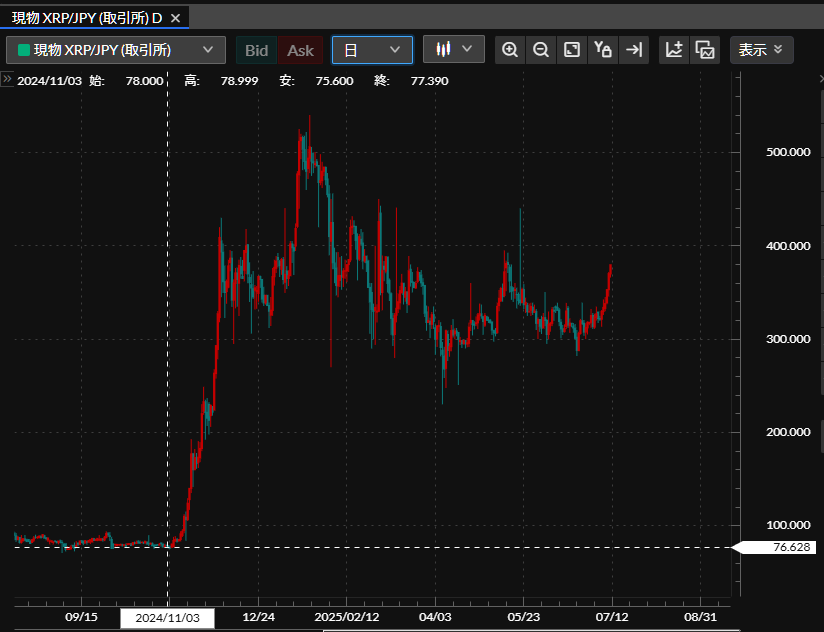Image resolution: width=824 pixels, height=632 pixels.
Task: Click the 2025/02/12 date axis label
Action: (346, 617)
